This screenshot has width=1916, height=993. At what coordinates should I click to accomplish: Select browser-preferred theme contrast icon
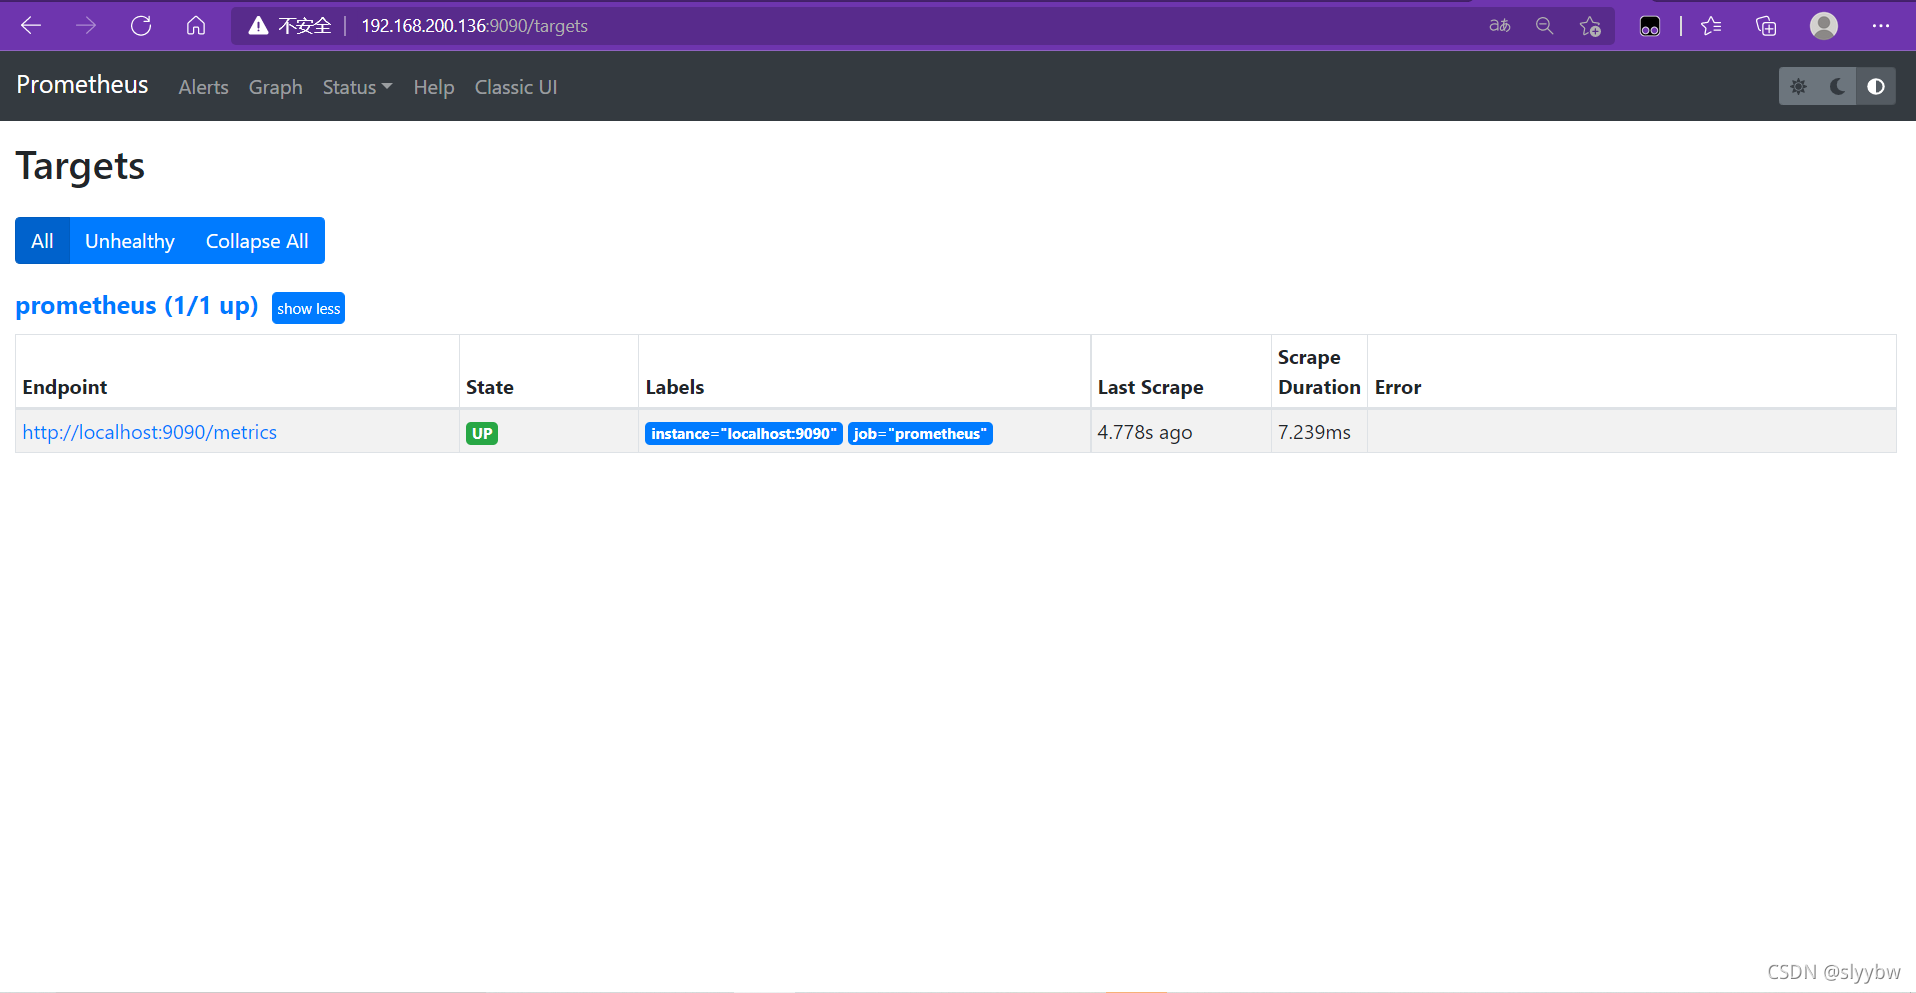pos(1876,87)
